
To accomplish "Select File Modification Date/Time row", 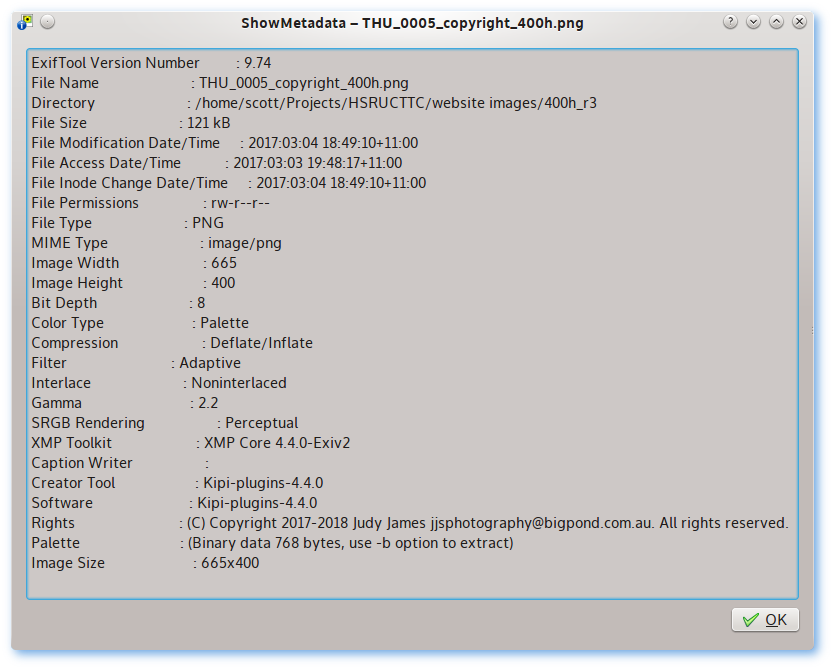I will [x=225, y=143].
